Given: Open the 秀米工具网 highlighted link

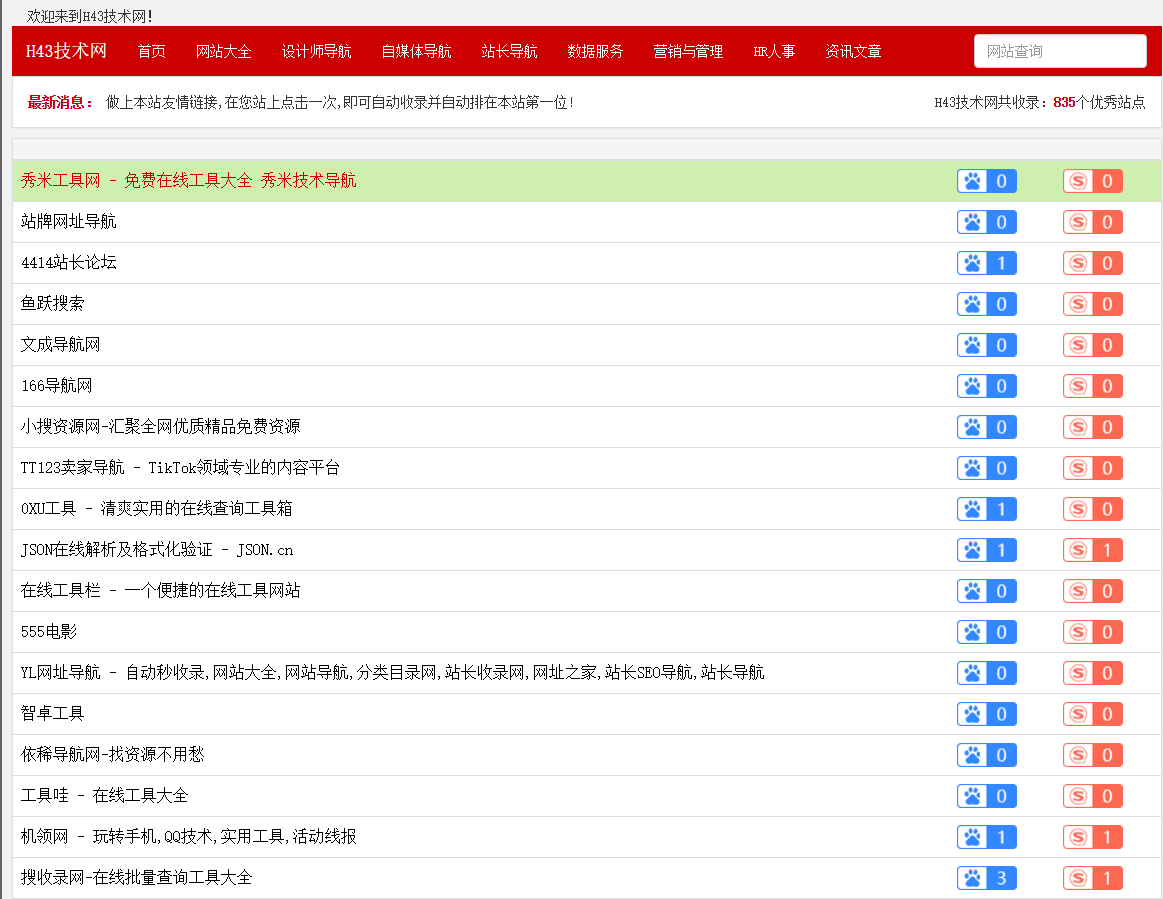Looking at the screenshot, I should (x=188, y=181).
